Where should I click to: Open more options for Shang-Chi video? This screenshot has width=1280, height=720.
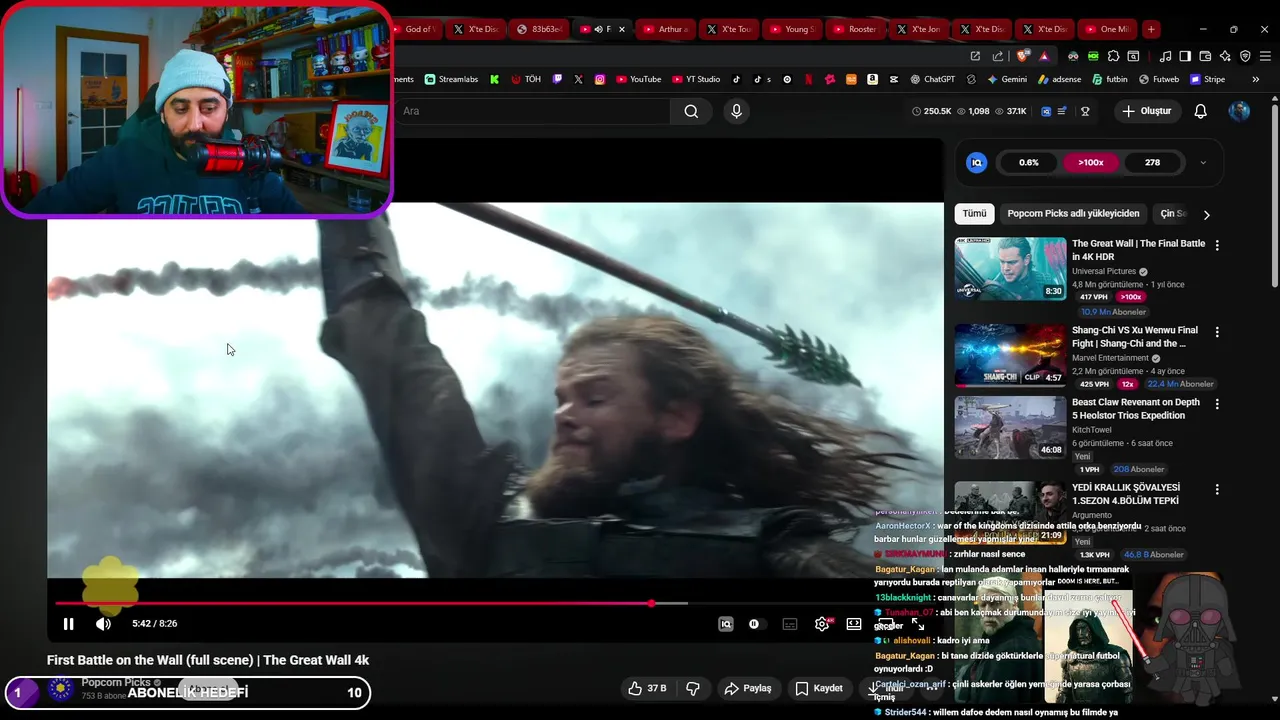tap(1217, 332)
